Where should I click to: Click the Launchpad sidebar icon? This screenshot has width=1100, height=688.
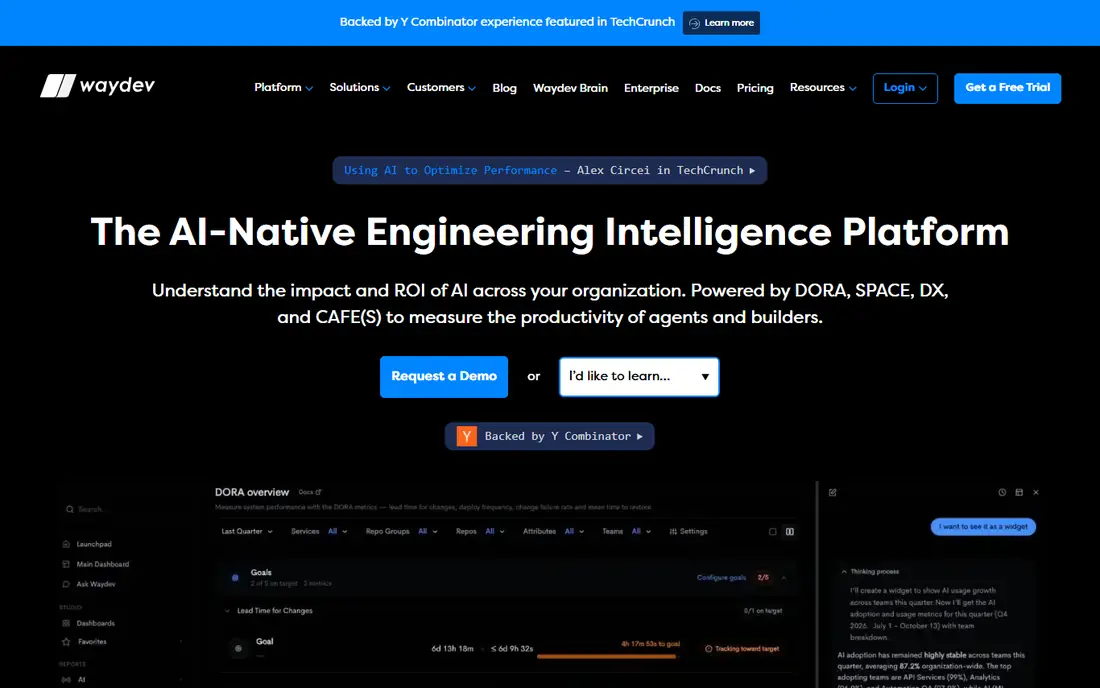(66, 544)
